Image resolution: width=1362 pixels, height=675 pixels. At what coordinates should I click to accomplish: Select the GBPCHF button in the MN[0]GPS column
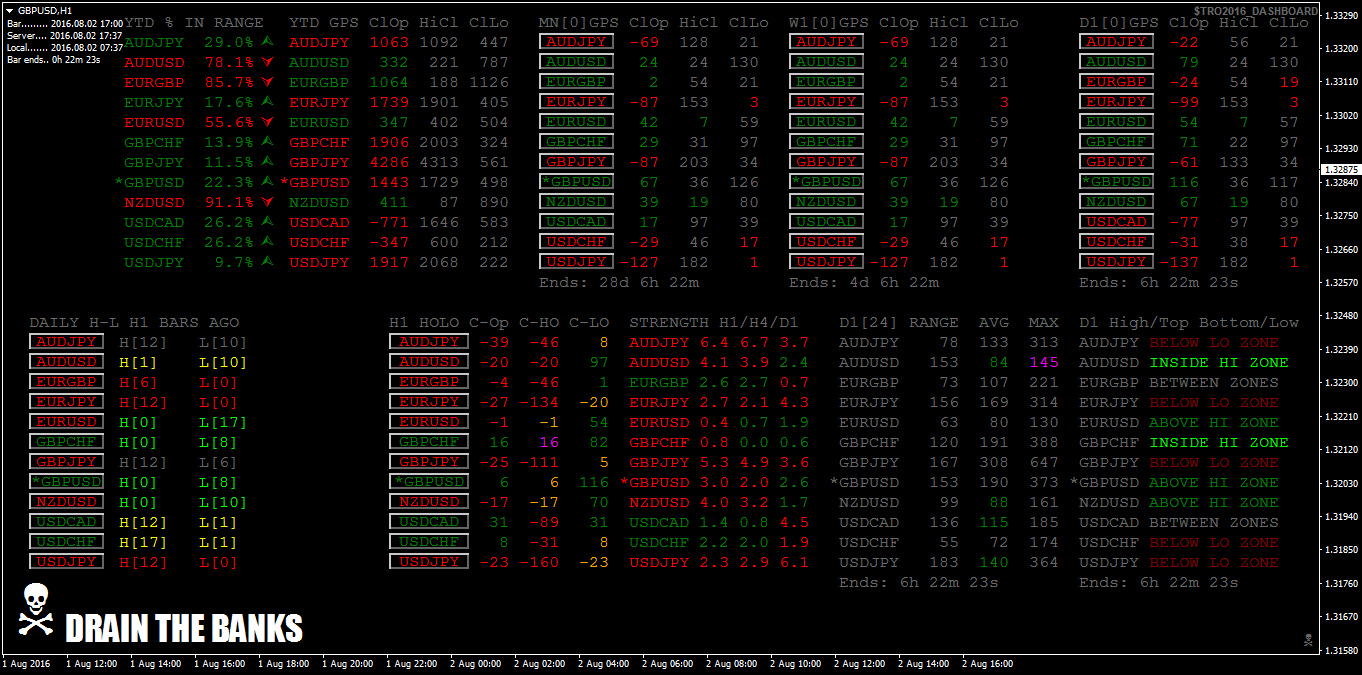tap(576, 142)
